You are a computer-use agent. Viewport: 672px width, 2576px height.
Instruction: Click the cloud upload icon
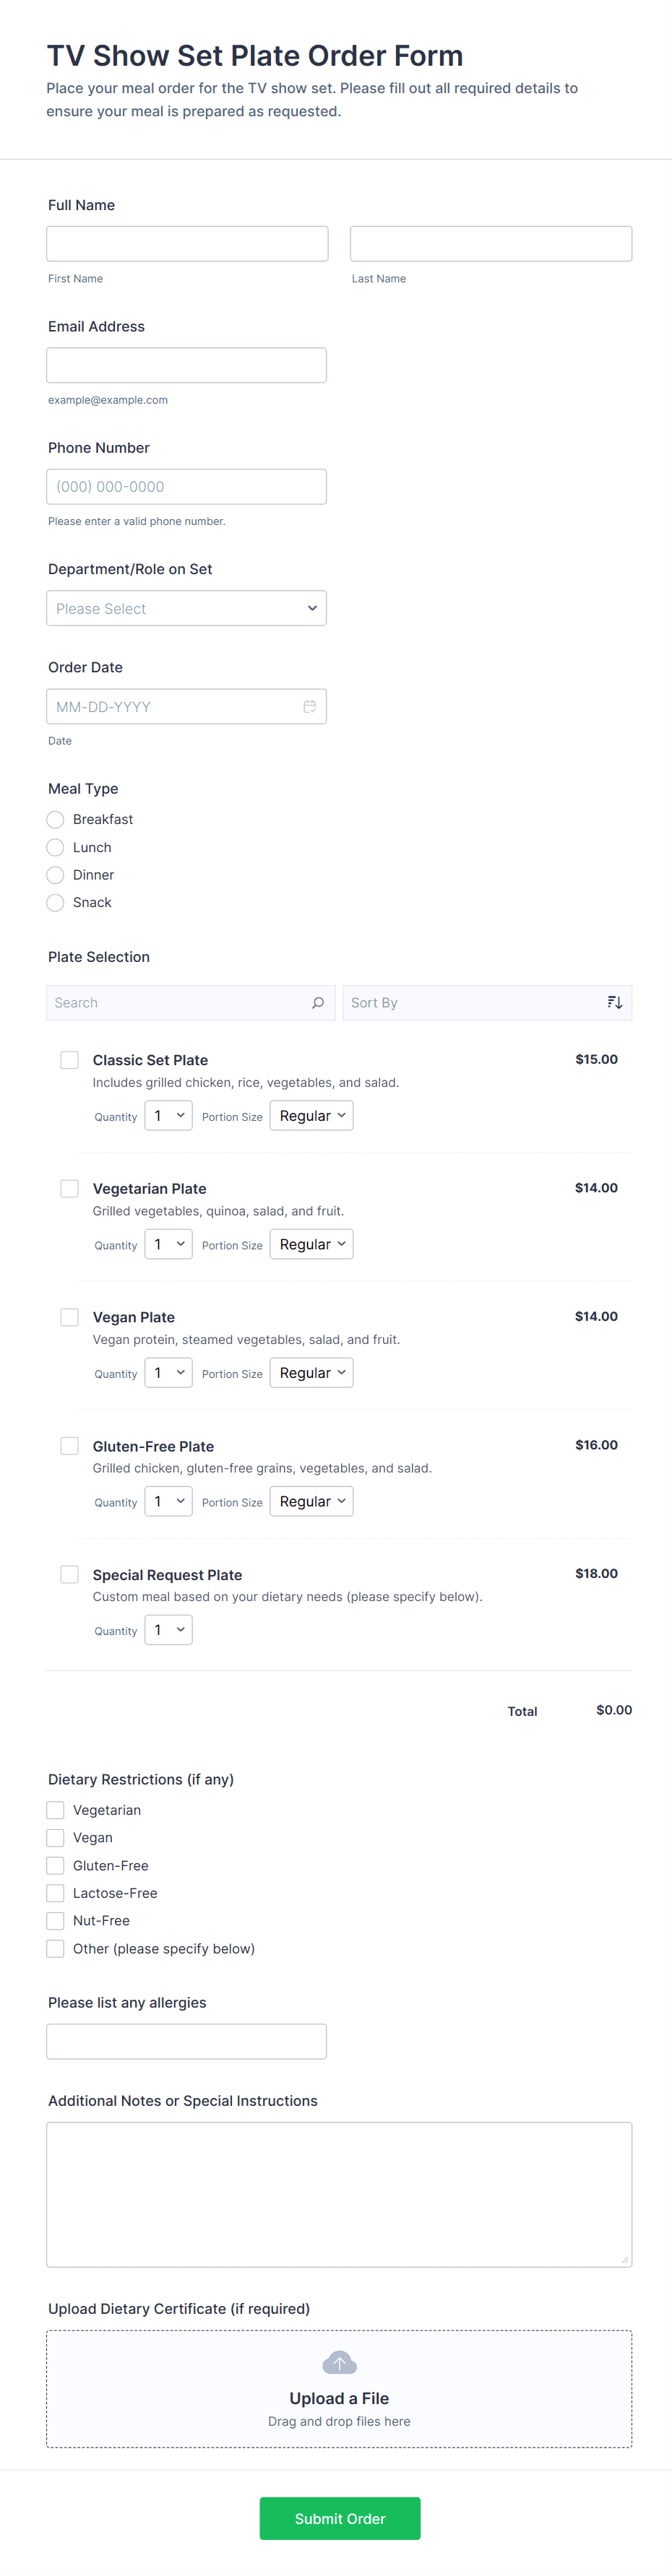339,2362
